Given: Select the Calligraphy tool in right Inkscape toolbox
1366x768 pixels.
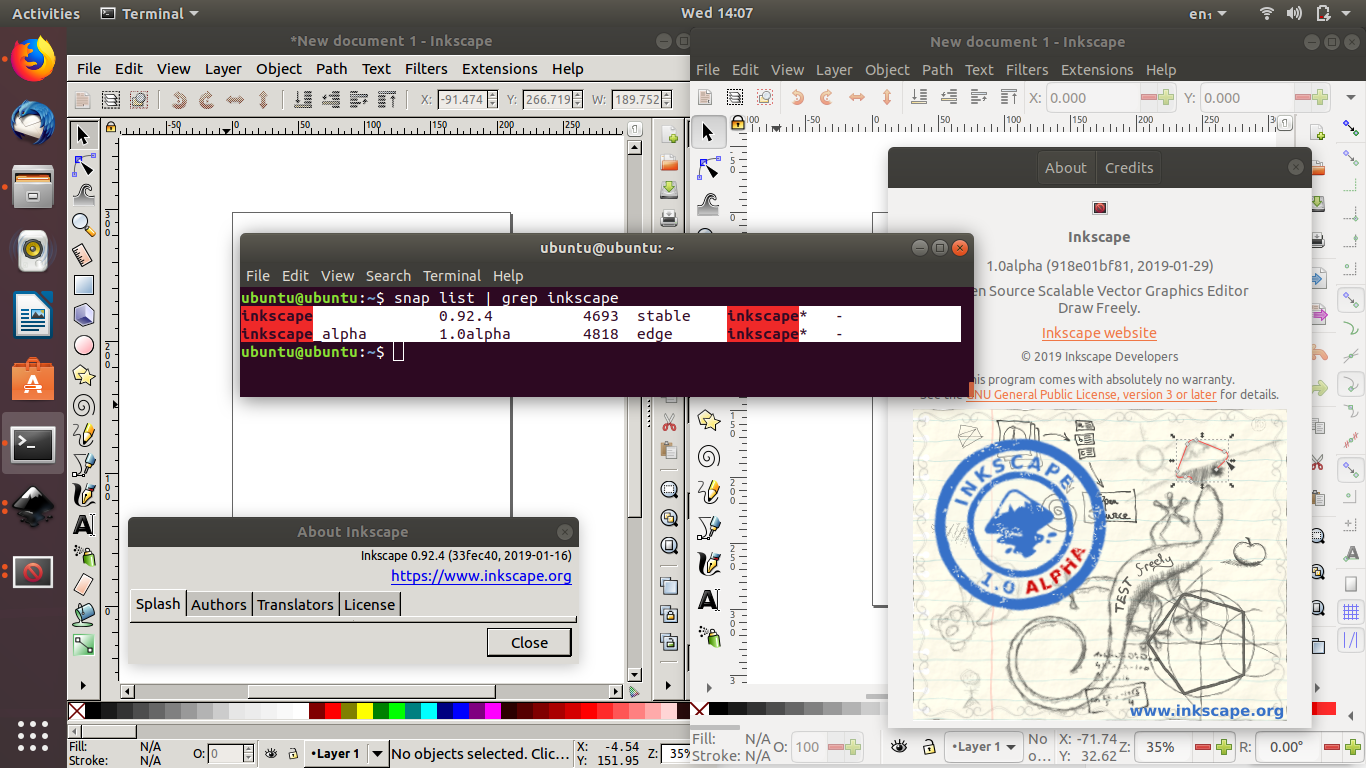Looking at the screenshot, I should click(708, 563).
